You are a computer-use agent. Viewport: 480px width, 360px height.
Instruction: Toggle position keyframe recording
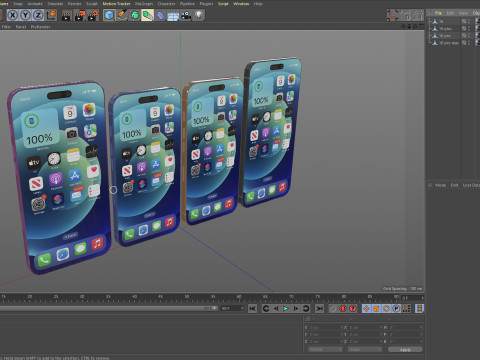[x=366, y=309]
